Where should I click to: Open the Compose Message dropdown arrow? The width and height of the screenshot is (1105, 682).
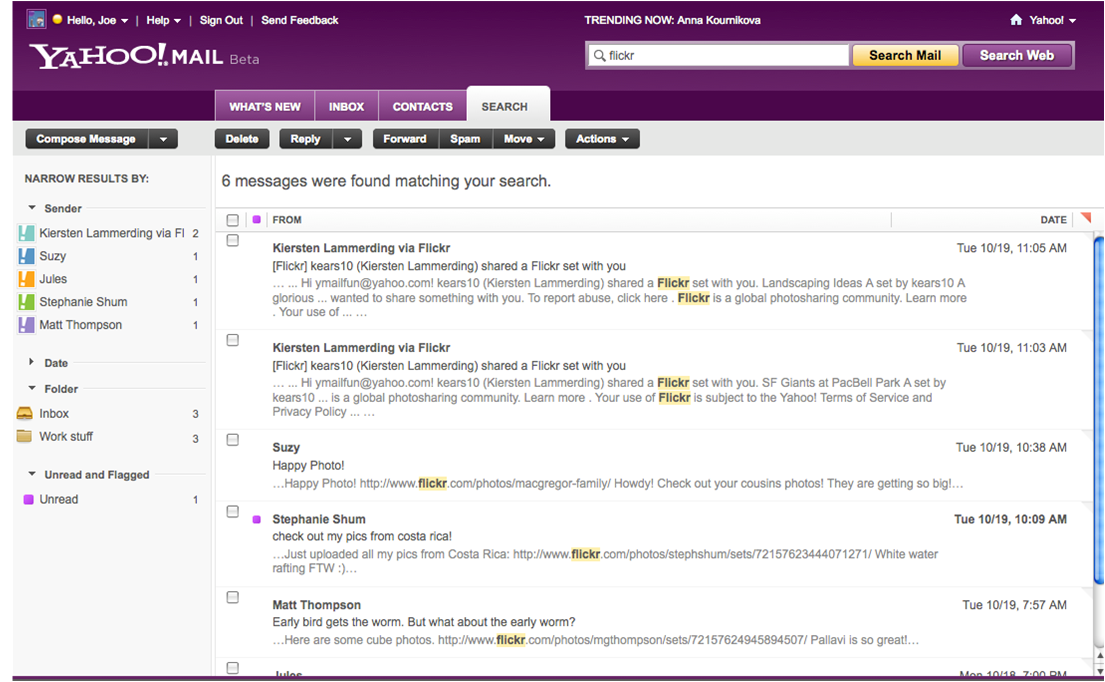point(163,139)
